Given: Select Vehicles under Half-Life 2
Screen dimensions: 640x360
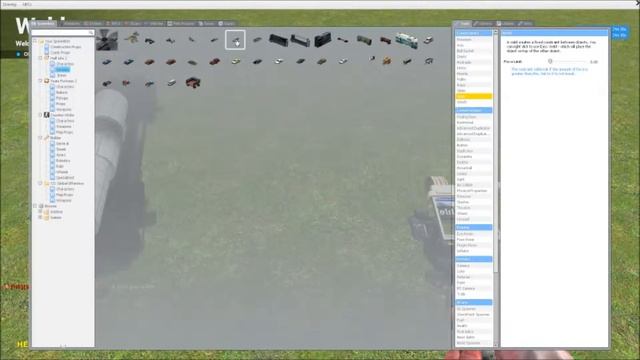Looking at the screenshot, I should tap(62, 70).
